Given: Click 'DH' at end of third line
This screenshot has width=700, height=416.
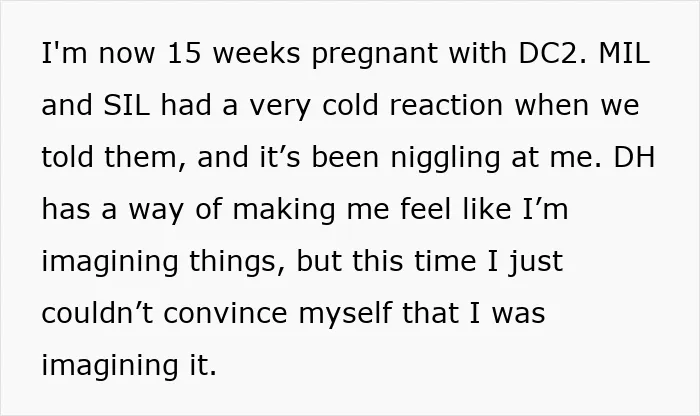Looking at the screenshot, I should [x=634, y=157].
